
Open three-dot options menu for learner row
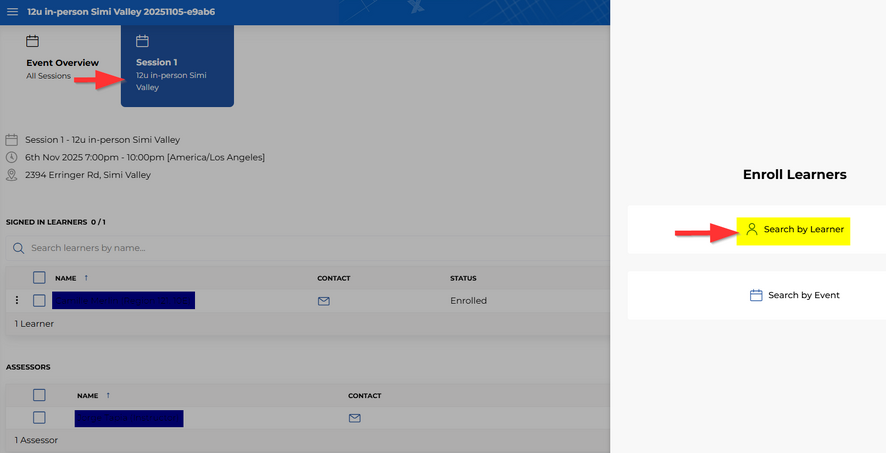click(x=16, y=300)
